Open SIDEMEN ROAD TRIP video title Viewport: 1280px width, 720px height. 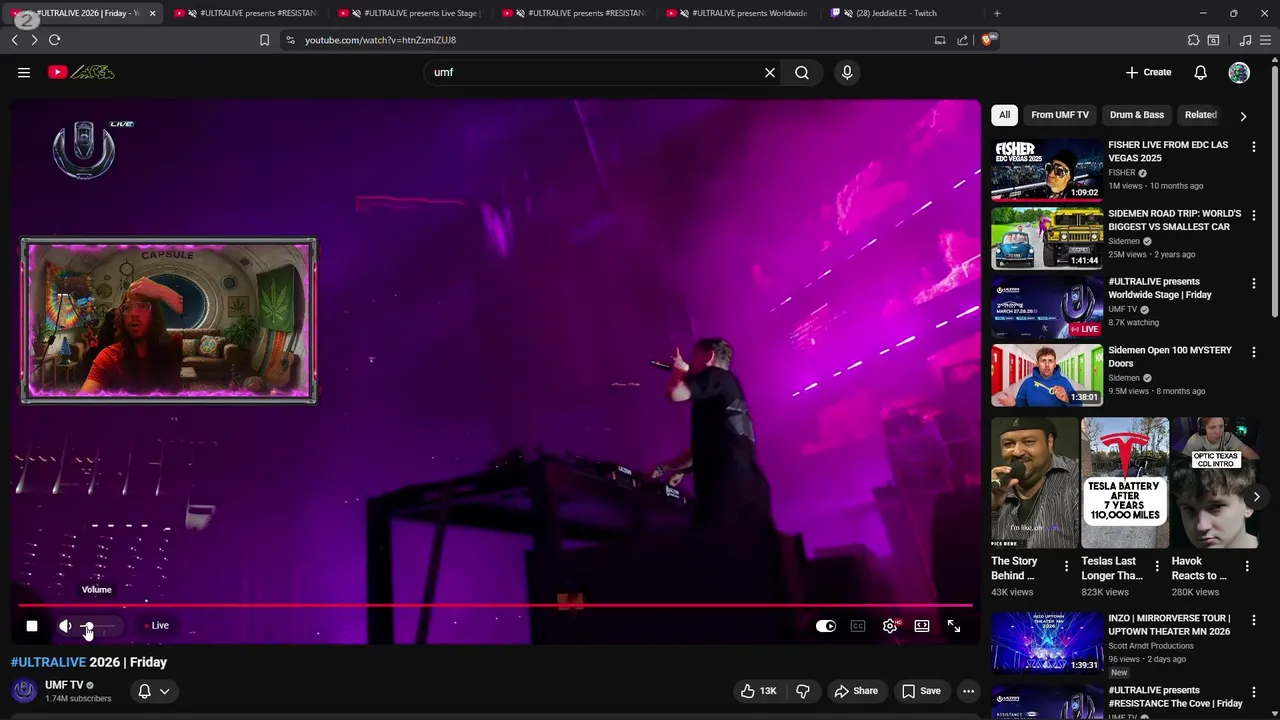pos(1174,220)
